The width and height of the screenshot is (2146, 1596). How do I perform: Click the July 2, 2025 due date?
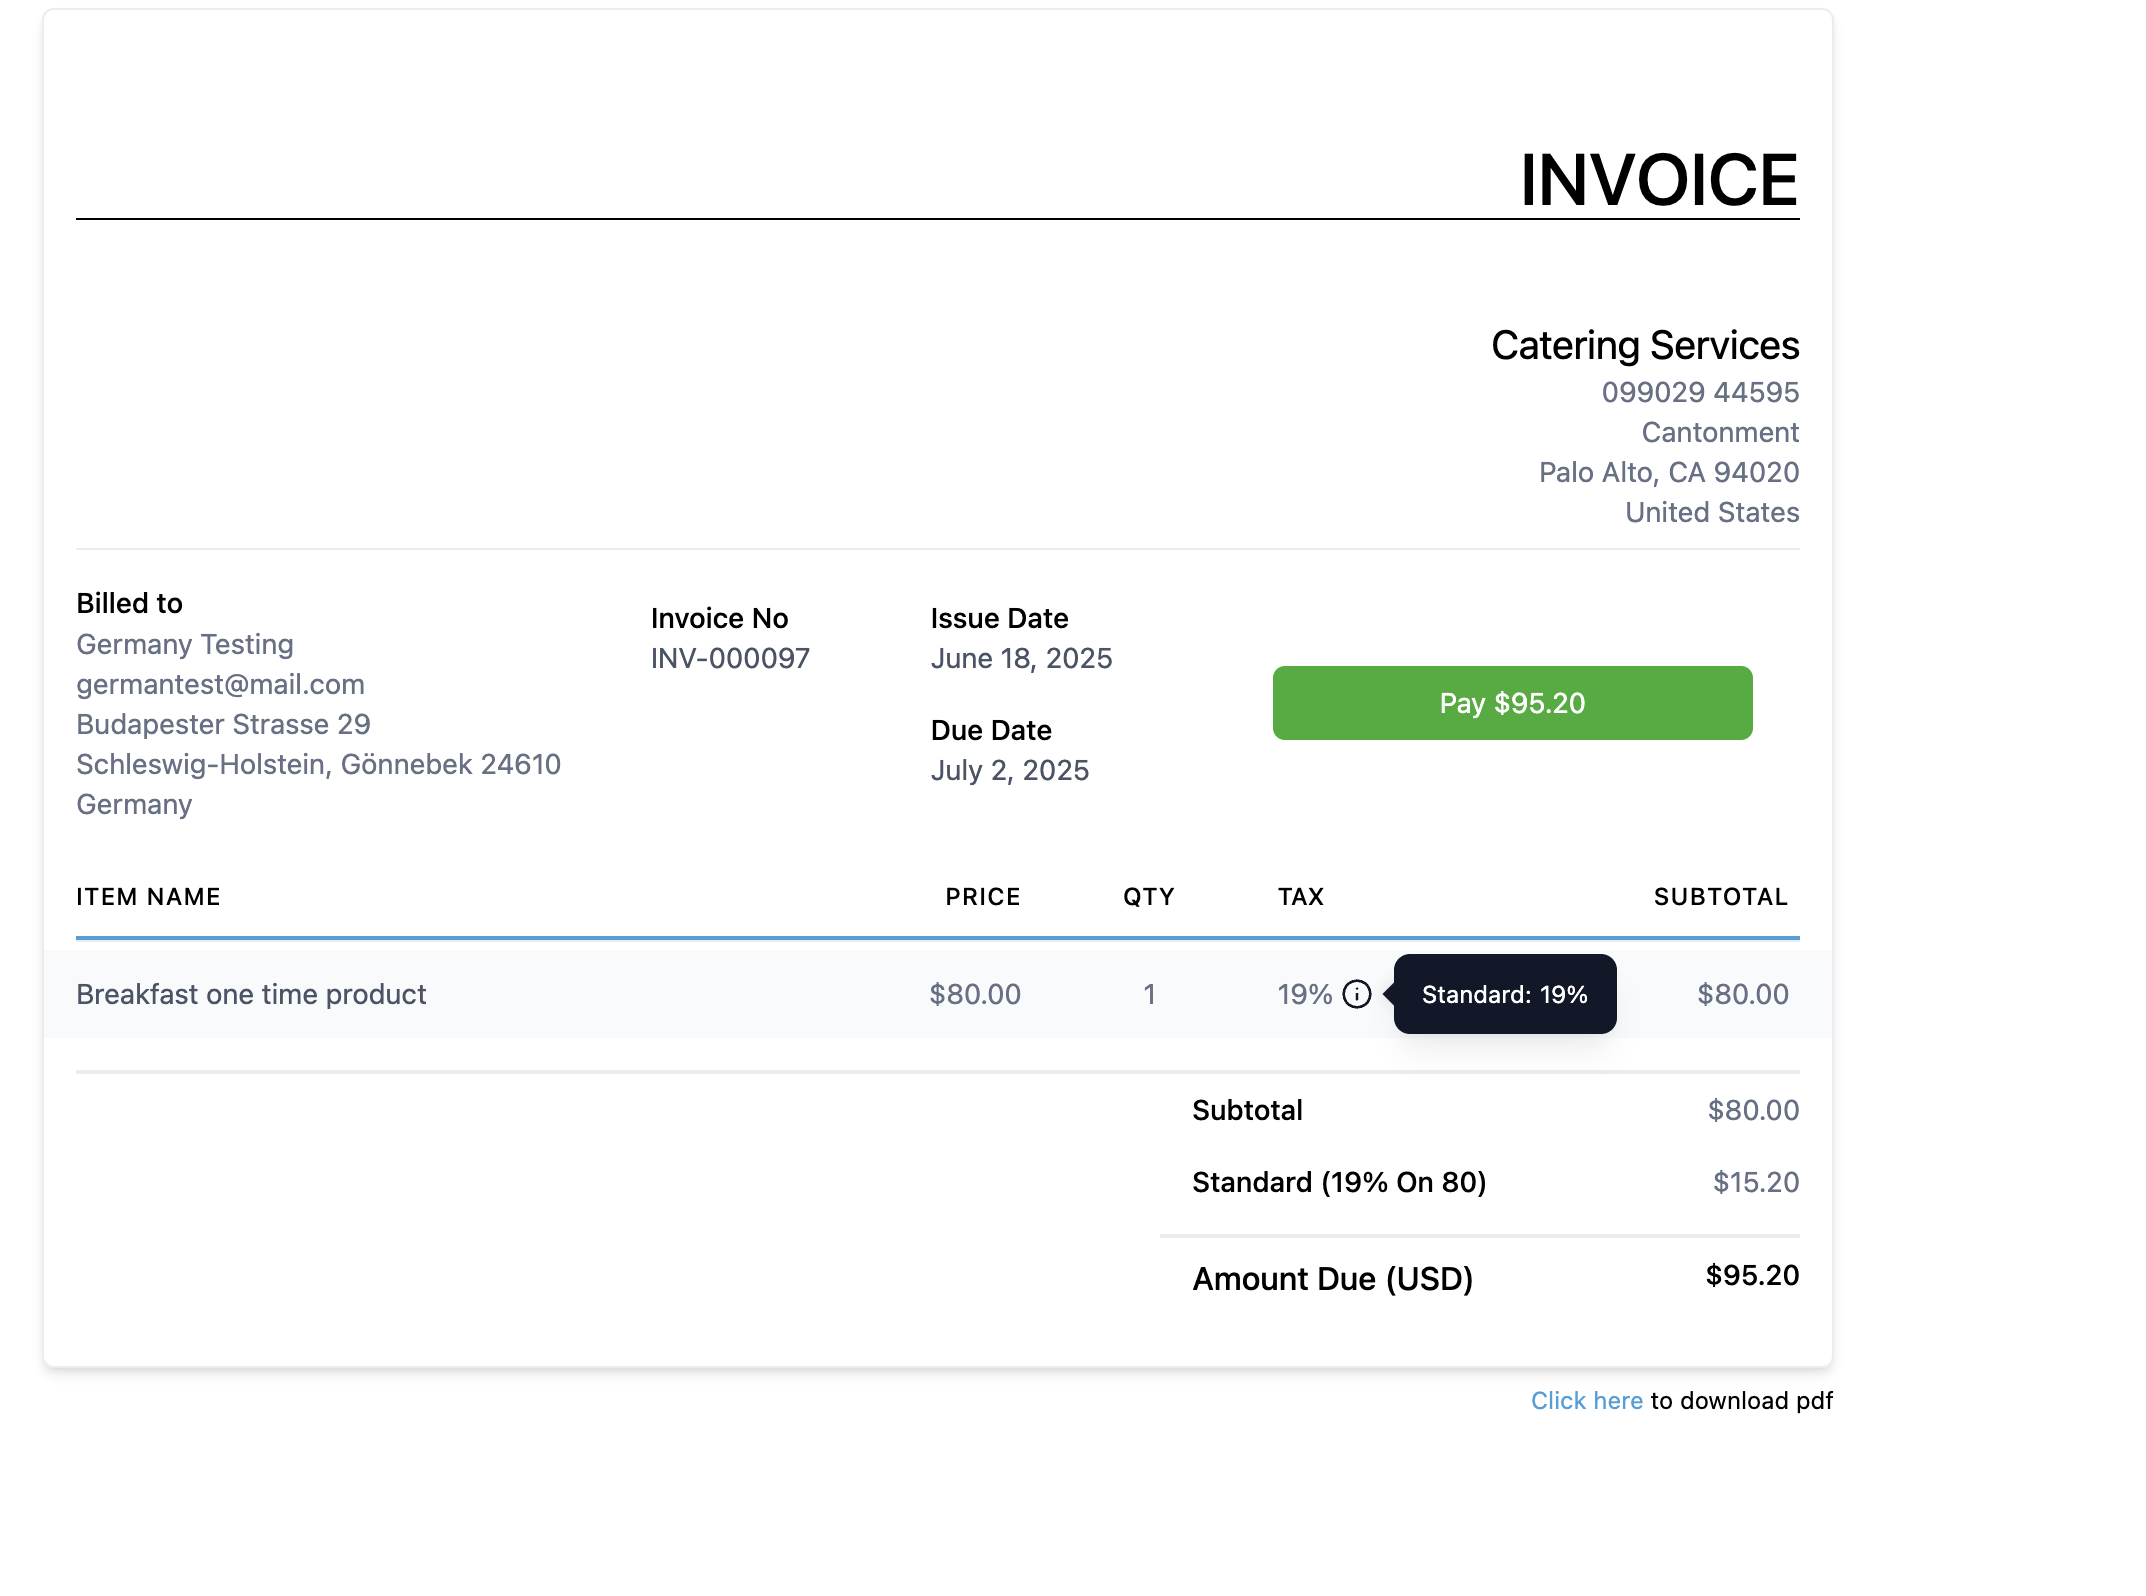(1009, 770)
